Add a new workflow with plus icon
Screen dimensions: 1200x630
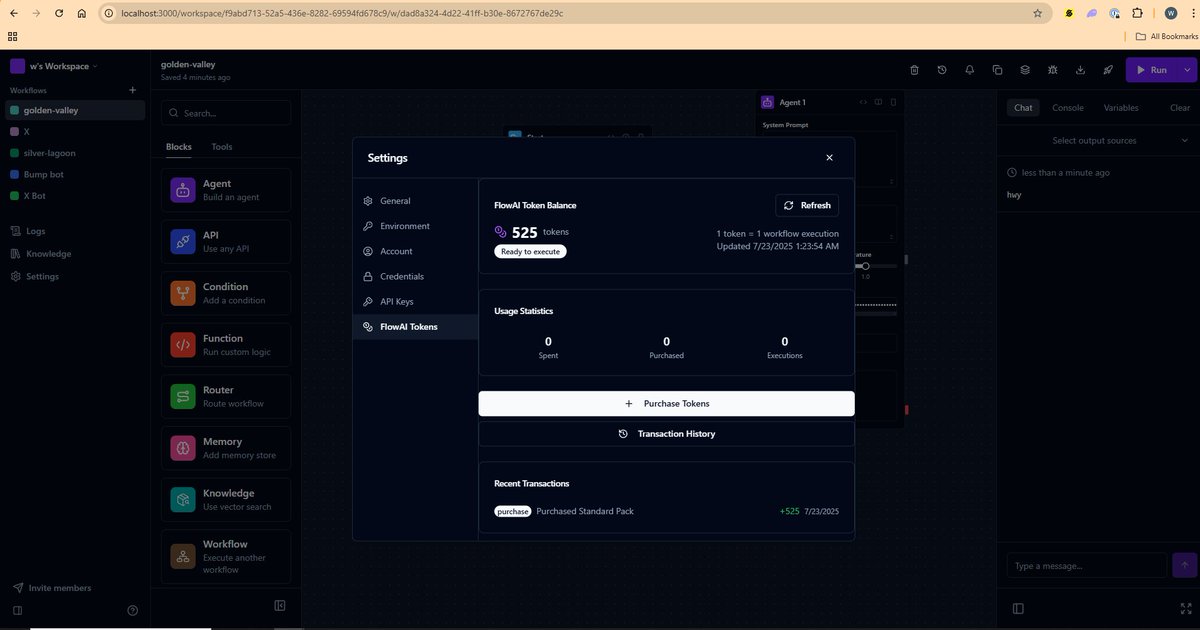(x=133, y=90)
